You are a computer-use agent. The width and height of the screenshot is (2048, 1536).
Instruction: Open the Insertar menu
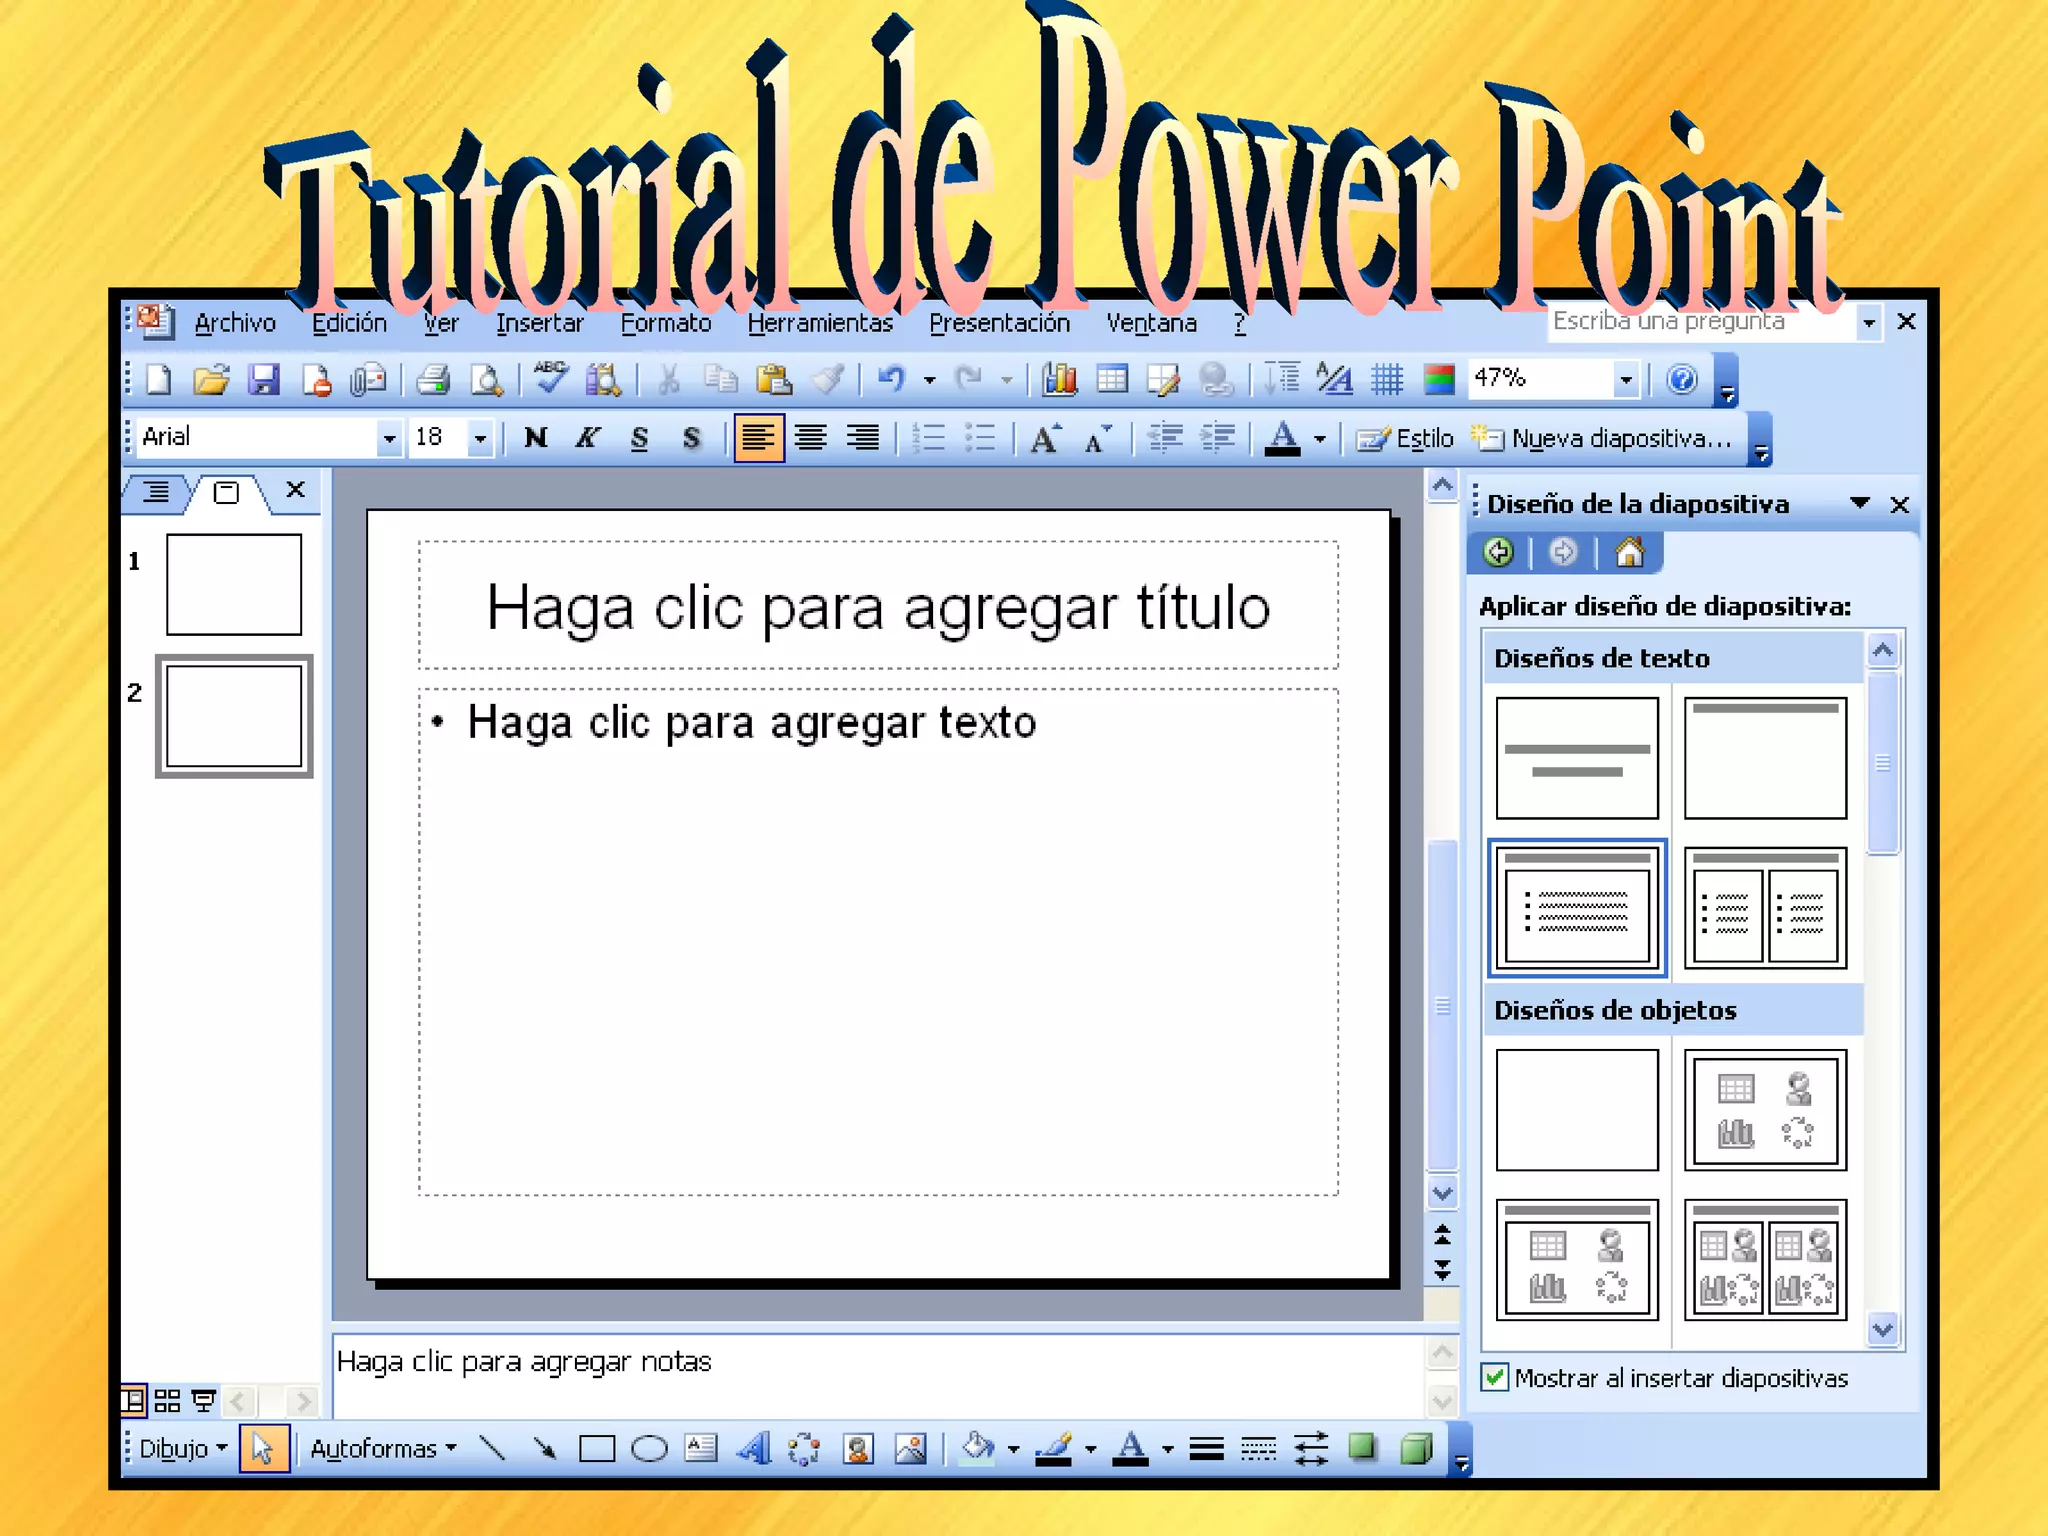click(x=539, y=323)
